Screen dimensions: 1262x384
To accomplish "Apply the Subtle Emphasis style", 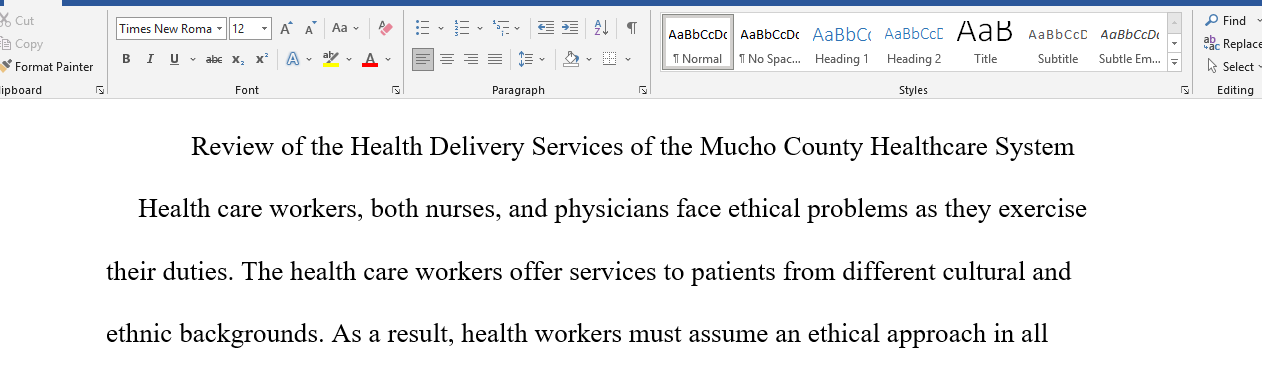I will click(1130, 42).
